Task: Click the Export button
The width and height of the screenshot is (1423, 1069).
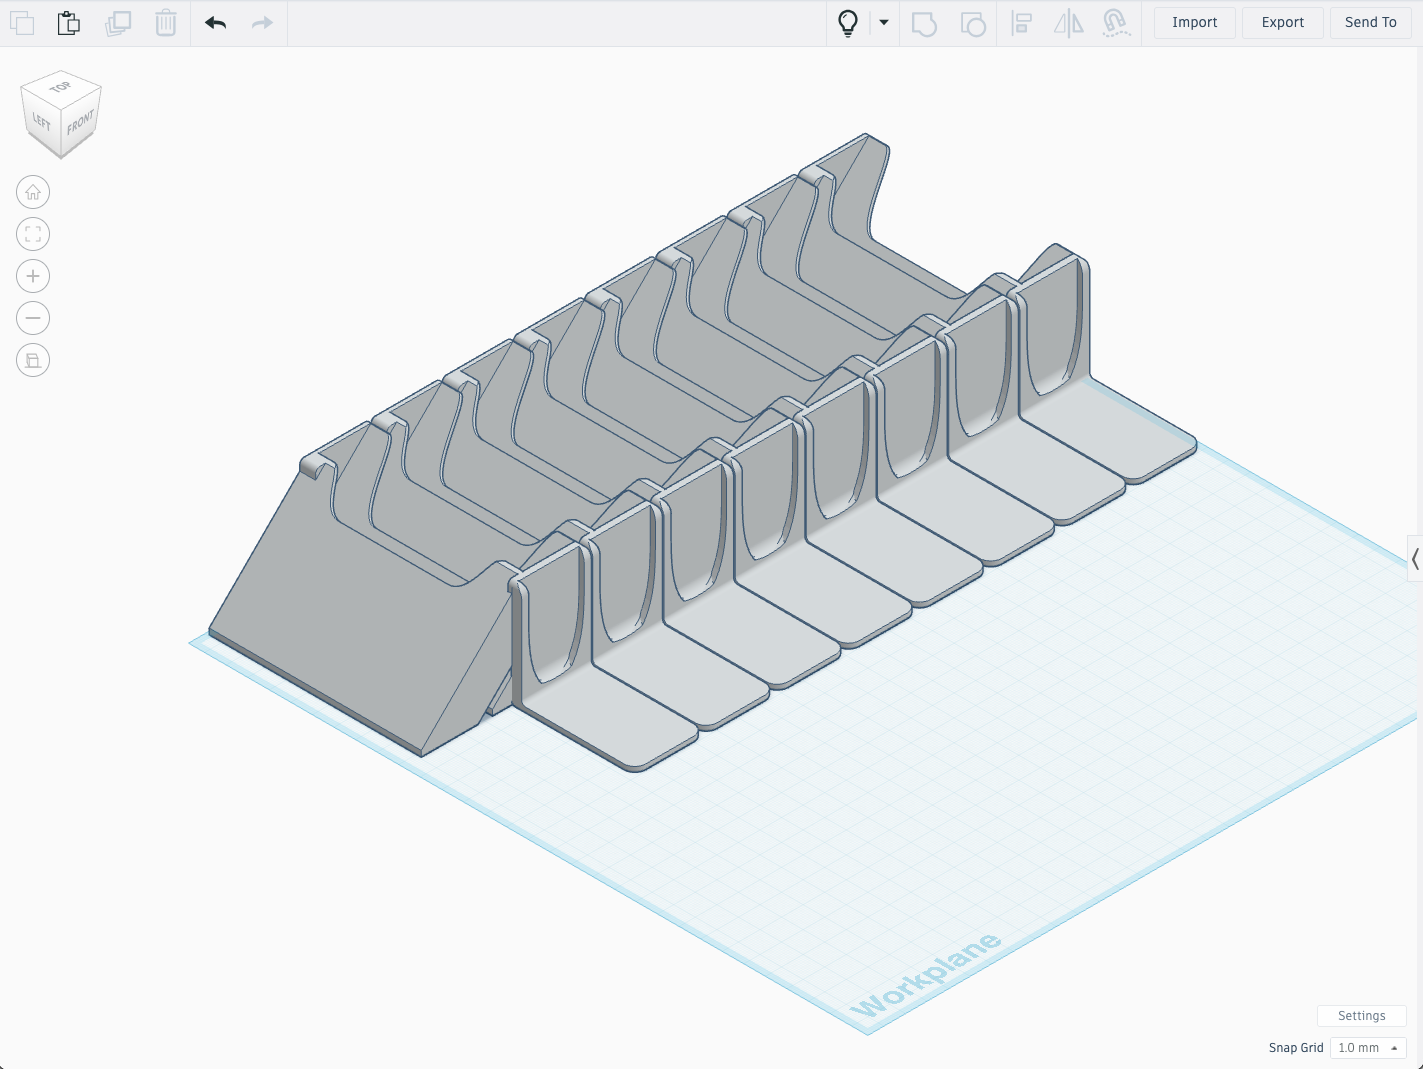Action: [1282, 22]
